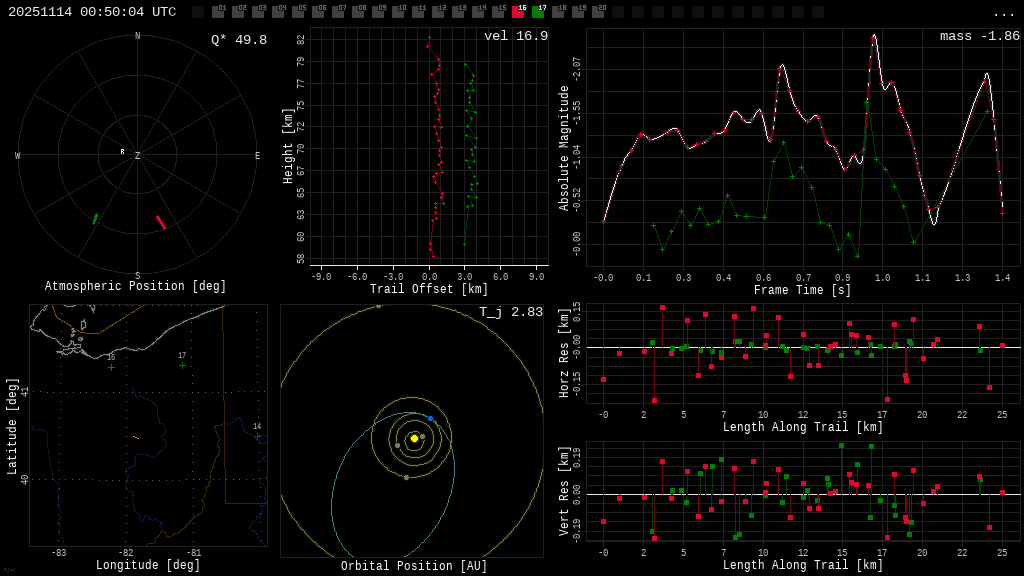Image resolution: width=1024 pixels, height=576 pixels.
Task: Toggle station 04 box in top bar
Action: [278, 12]
